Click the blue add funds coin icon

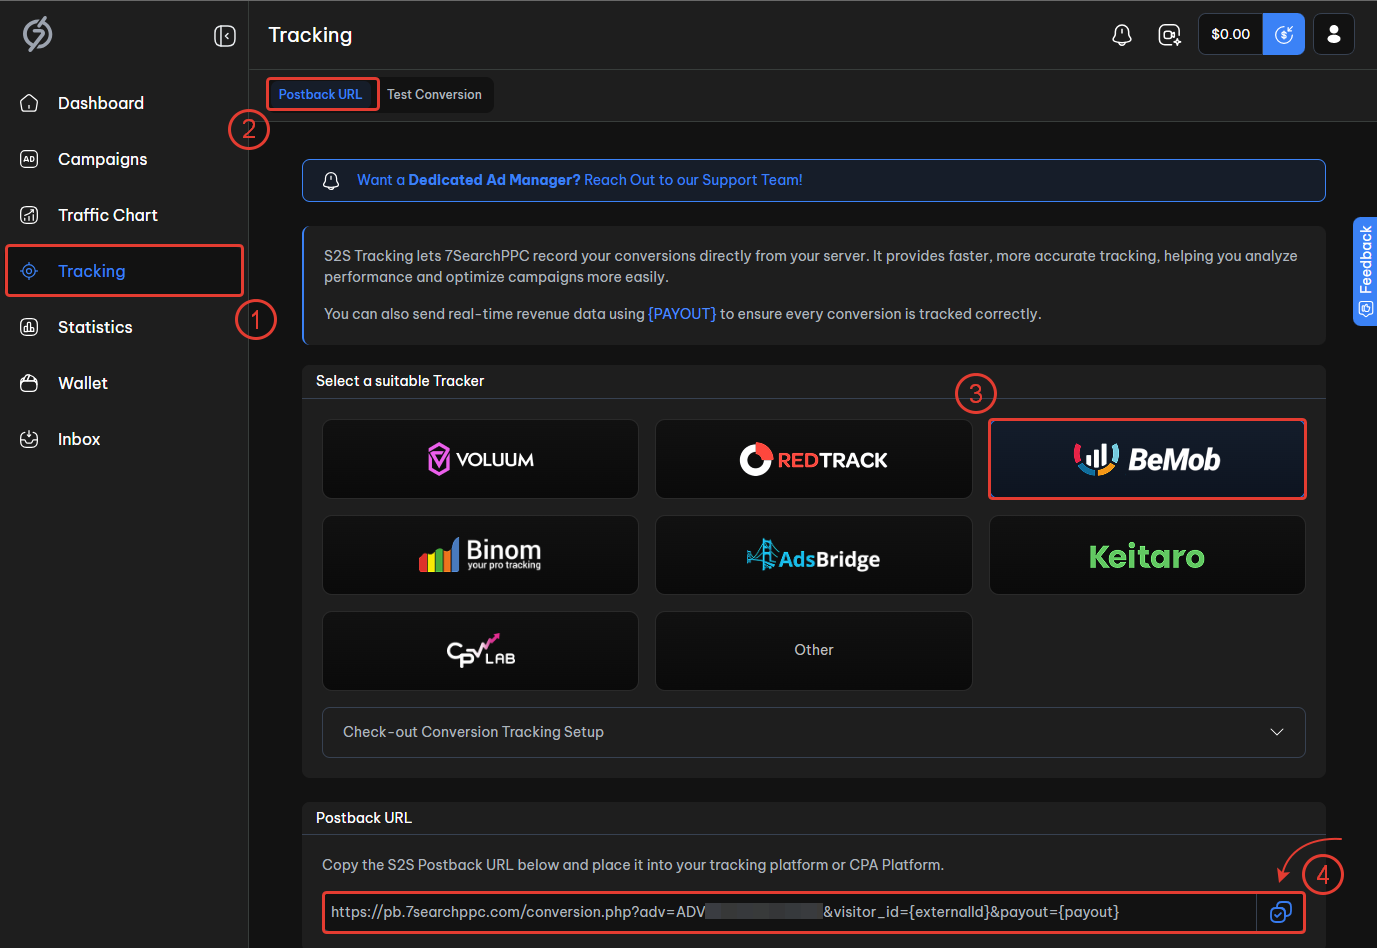click(x=1284, y=34)
